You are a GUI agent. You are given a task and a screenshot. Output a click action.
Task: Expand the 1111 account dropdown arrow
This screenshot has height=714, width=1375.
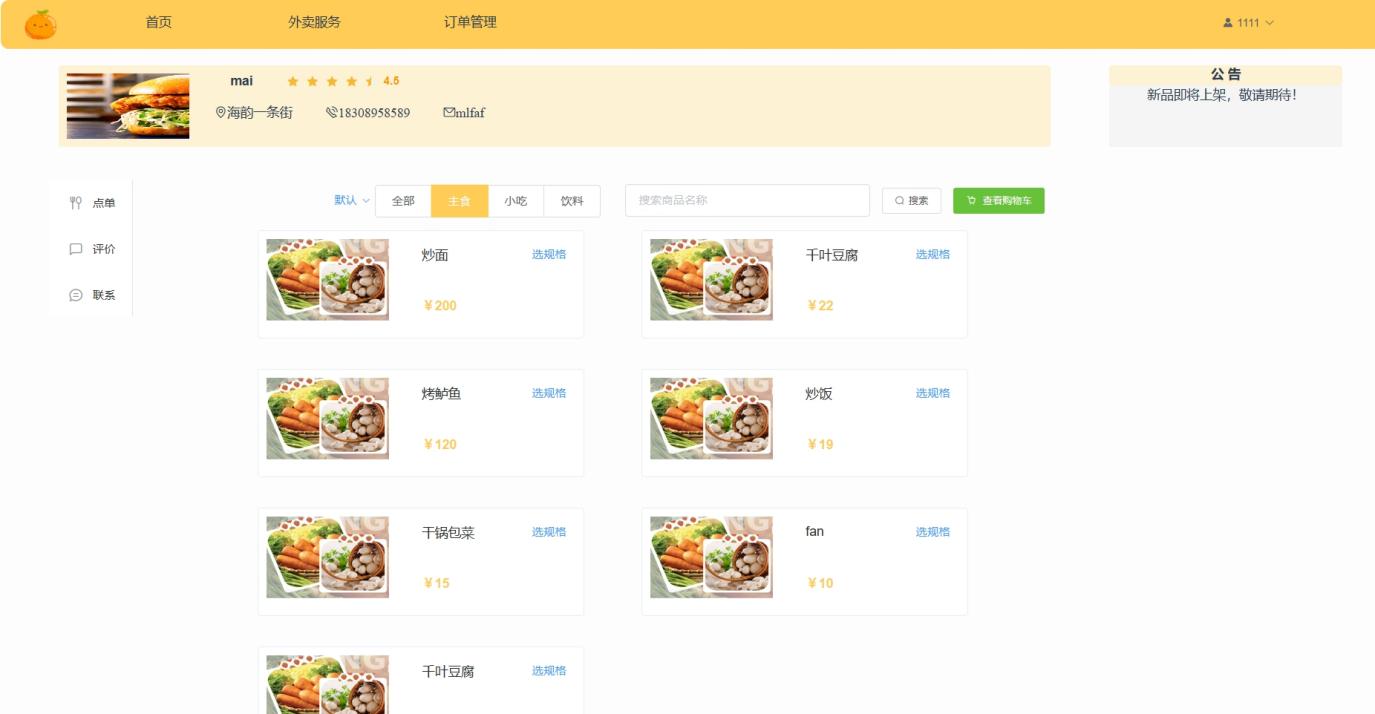pyautogui.click(x=1270, y=23)
